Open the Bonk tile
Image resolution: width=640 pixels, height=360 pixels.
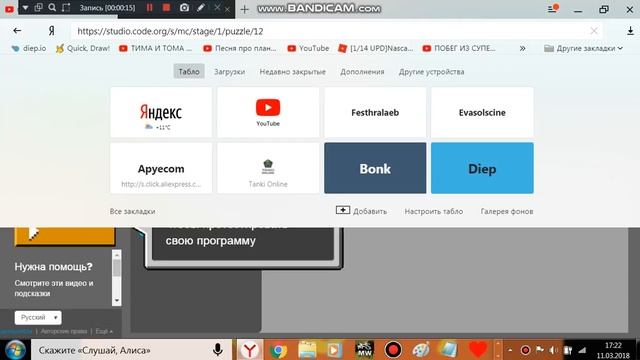point(375,168)
